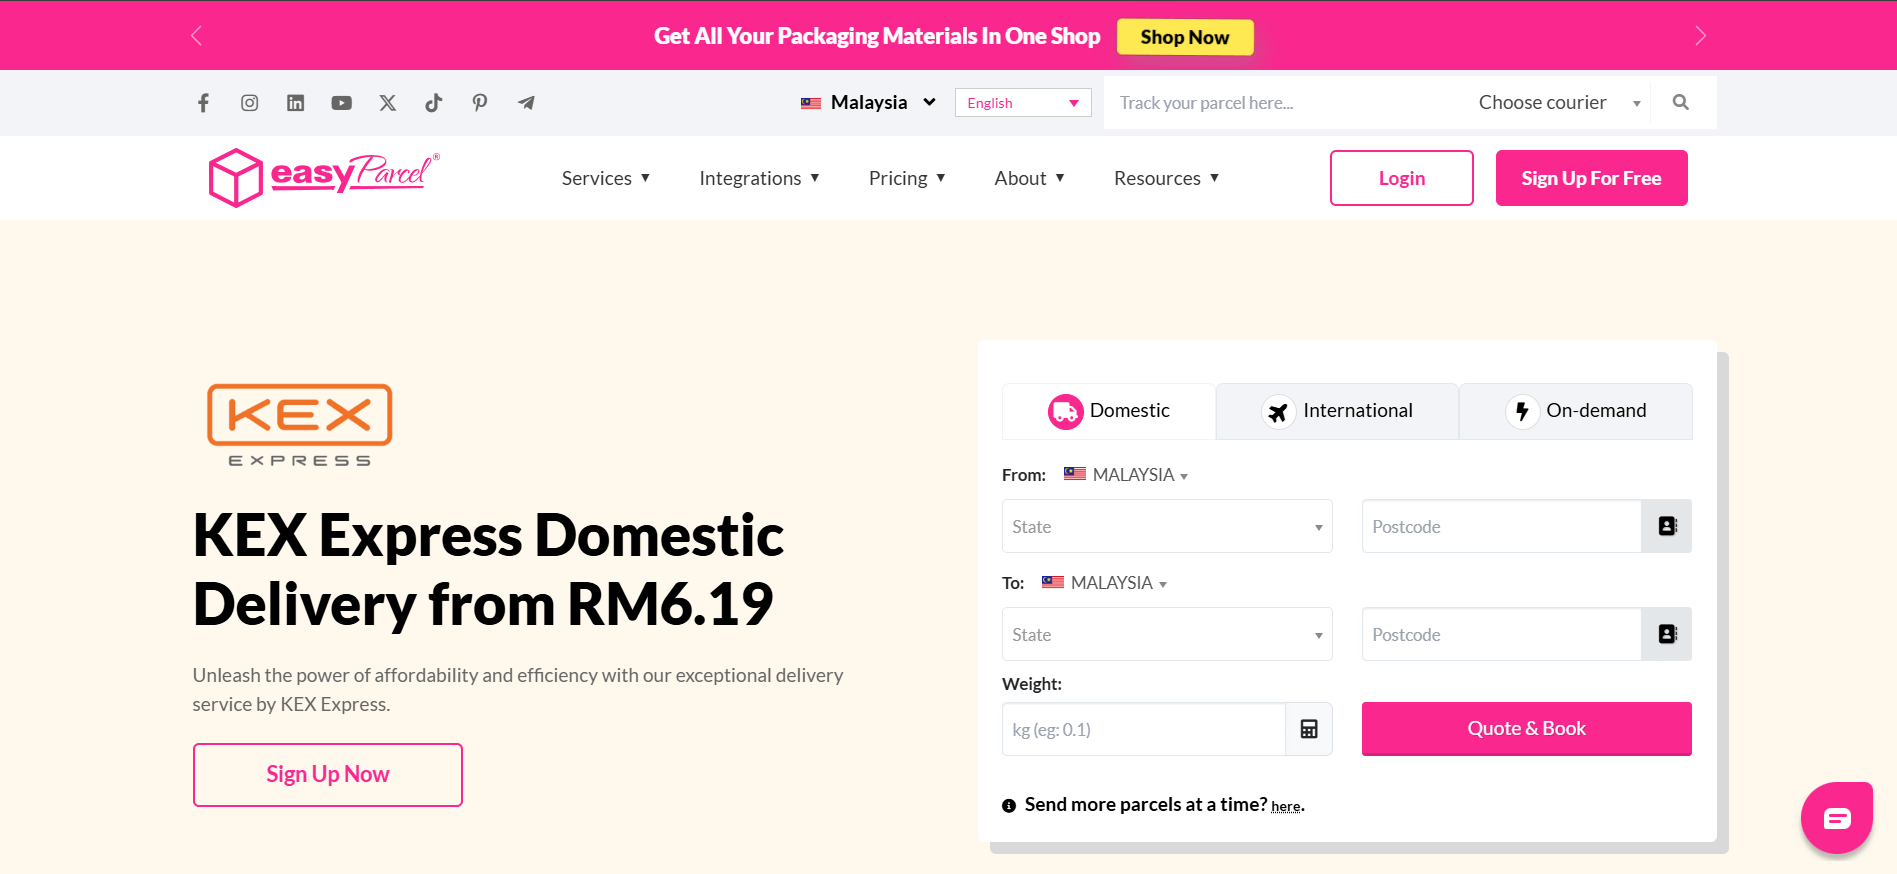The height and width of the screenshot is (874, 1897).
Task: Open the Instagram social icon
Action: pyautogui.click(x=250, y=103)
